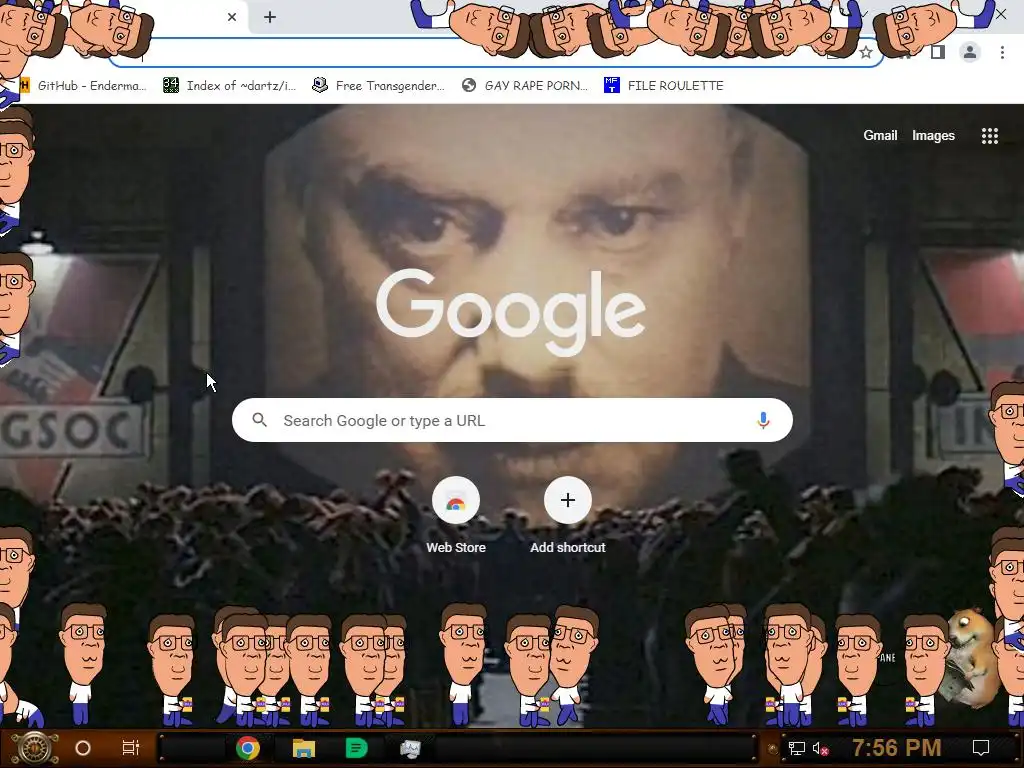
Task: Start voice search with microphone icon
Action: pos(763,420)
